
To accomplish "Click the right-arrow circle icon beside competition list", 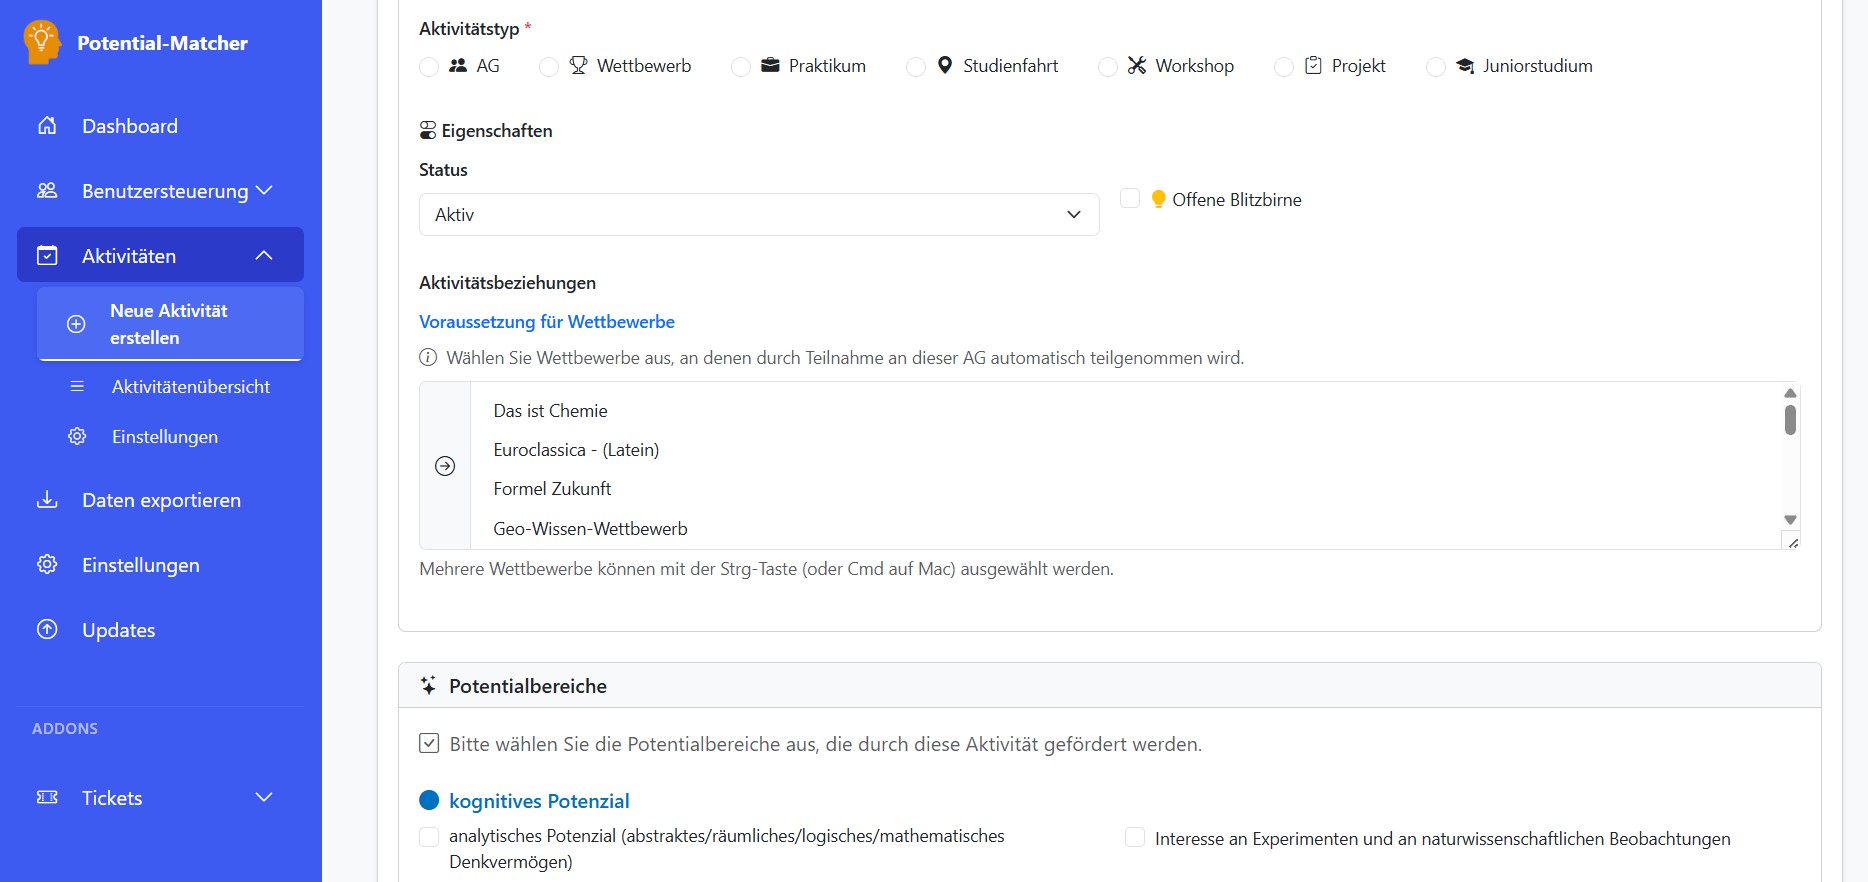I will tap(445, 466).
